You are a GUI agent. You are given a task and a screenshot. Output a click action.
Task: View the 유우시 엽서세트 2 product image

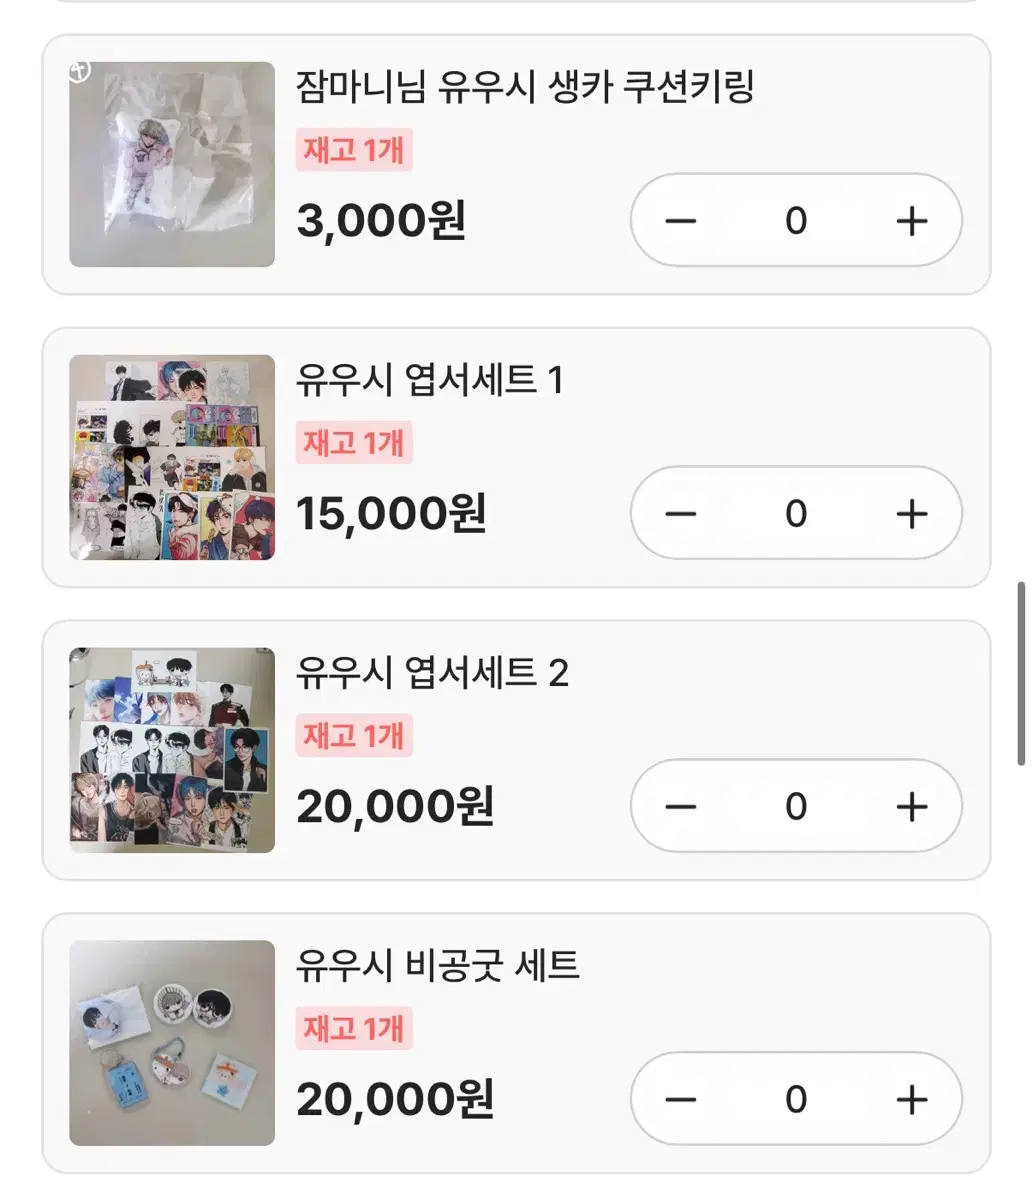tap(172, 750)
